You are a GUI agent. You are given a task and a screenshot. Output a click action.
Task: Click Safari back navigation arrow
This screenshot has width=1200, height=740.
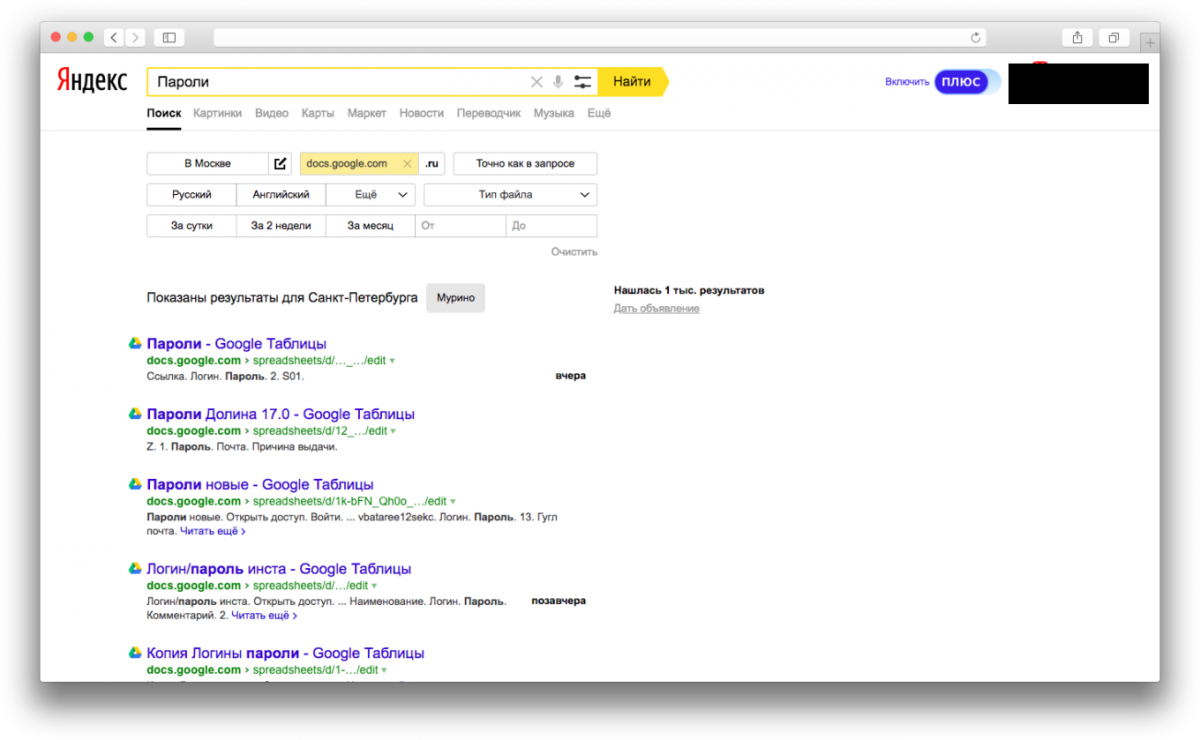point(114,37)
